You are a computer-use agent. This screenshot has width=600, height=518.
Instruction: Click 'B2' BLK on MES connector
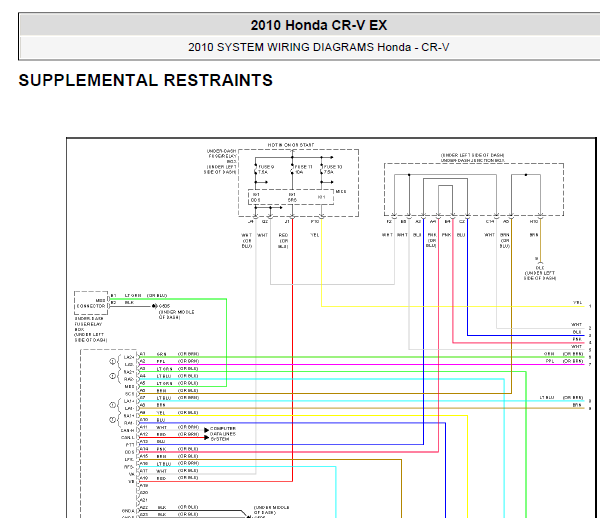tap(113, 303)
